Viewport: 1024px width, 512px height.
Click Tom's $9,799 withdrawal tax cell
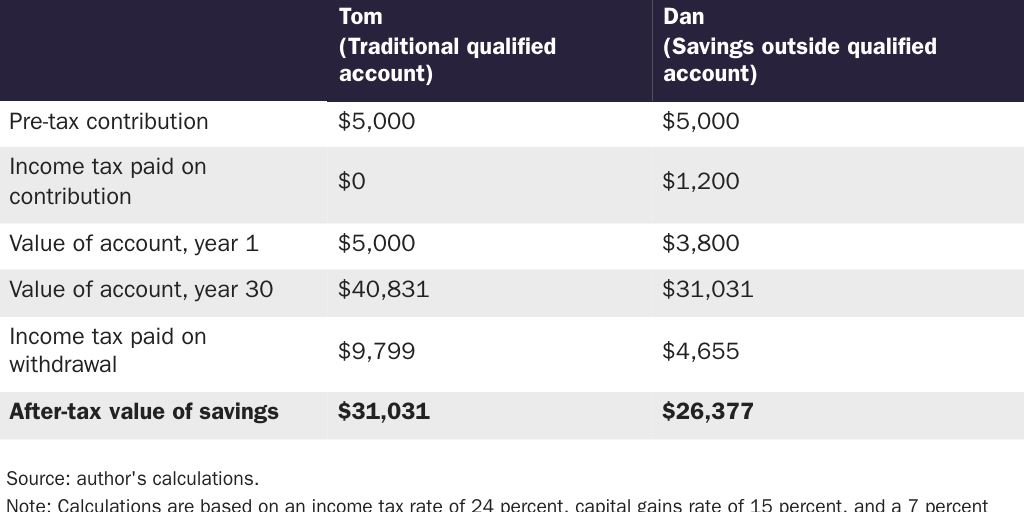(376, 351)
